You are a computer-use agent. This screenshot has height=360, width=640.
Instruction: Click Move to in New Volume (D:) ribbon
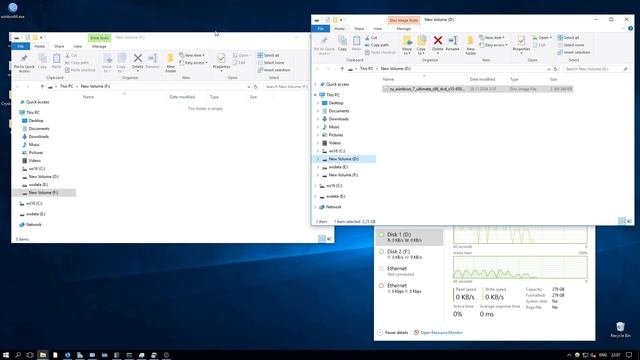click(x=407, y=45)
